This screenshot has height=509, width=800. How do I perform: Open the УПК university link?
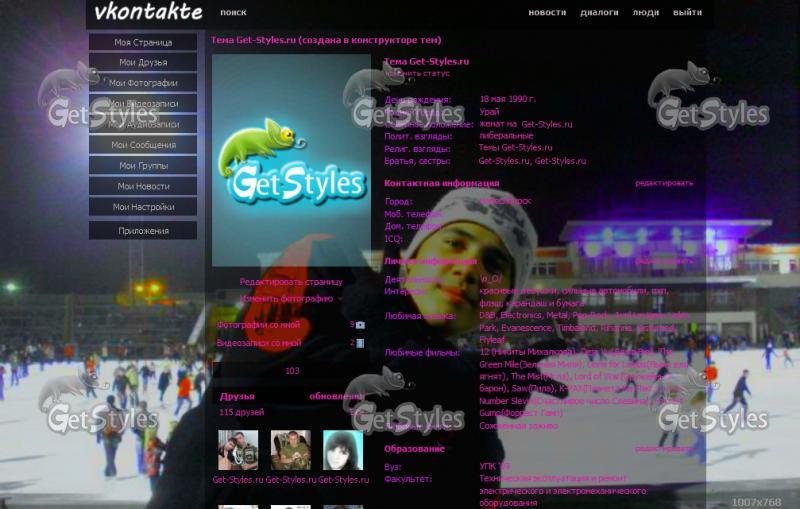494,466
